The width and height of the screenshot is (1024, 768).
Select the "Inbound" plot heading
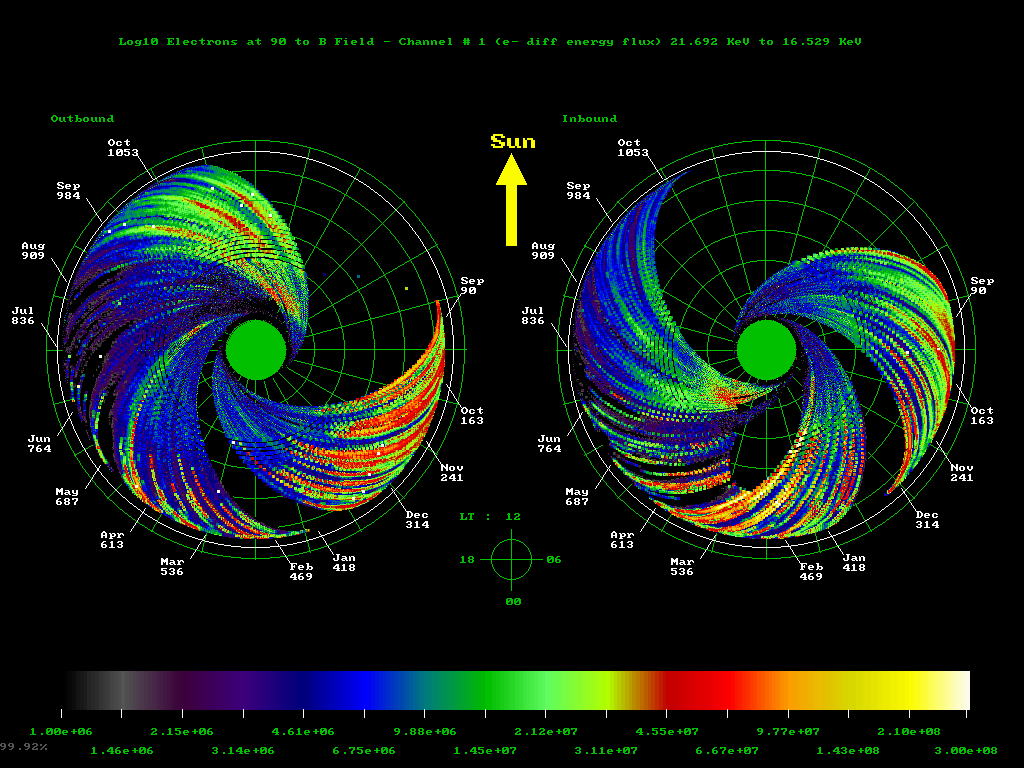tap(589, 119)
